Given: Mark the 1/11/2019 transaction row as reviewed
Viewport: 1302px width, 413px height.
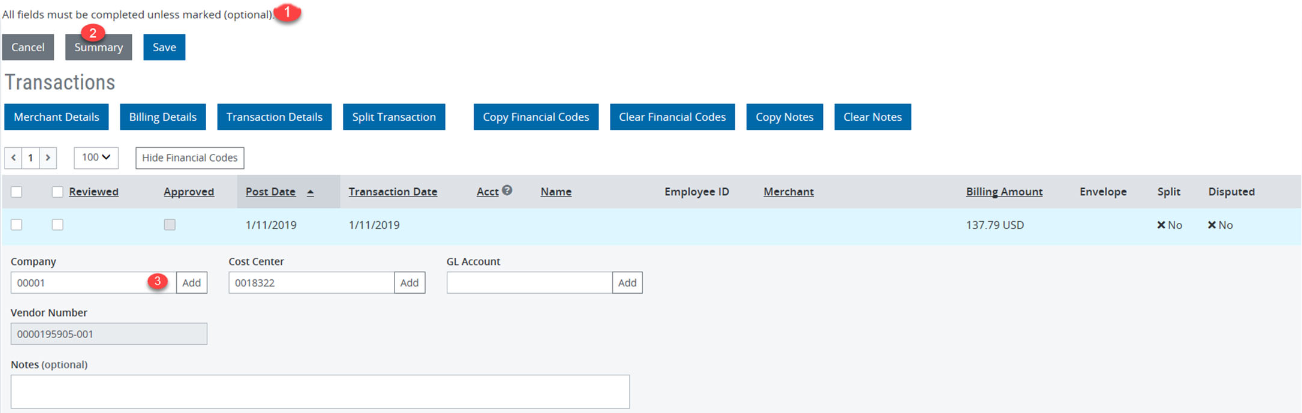Looking at the screenshot, I should click(x=57, y=225).
